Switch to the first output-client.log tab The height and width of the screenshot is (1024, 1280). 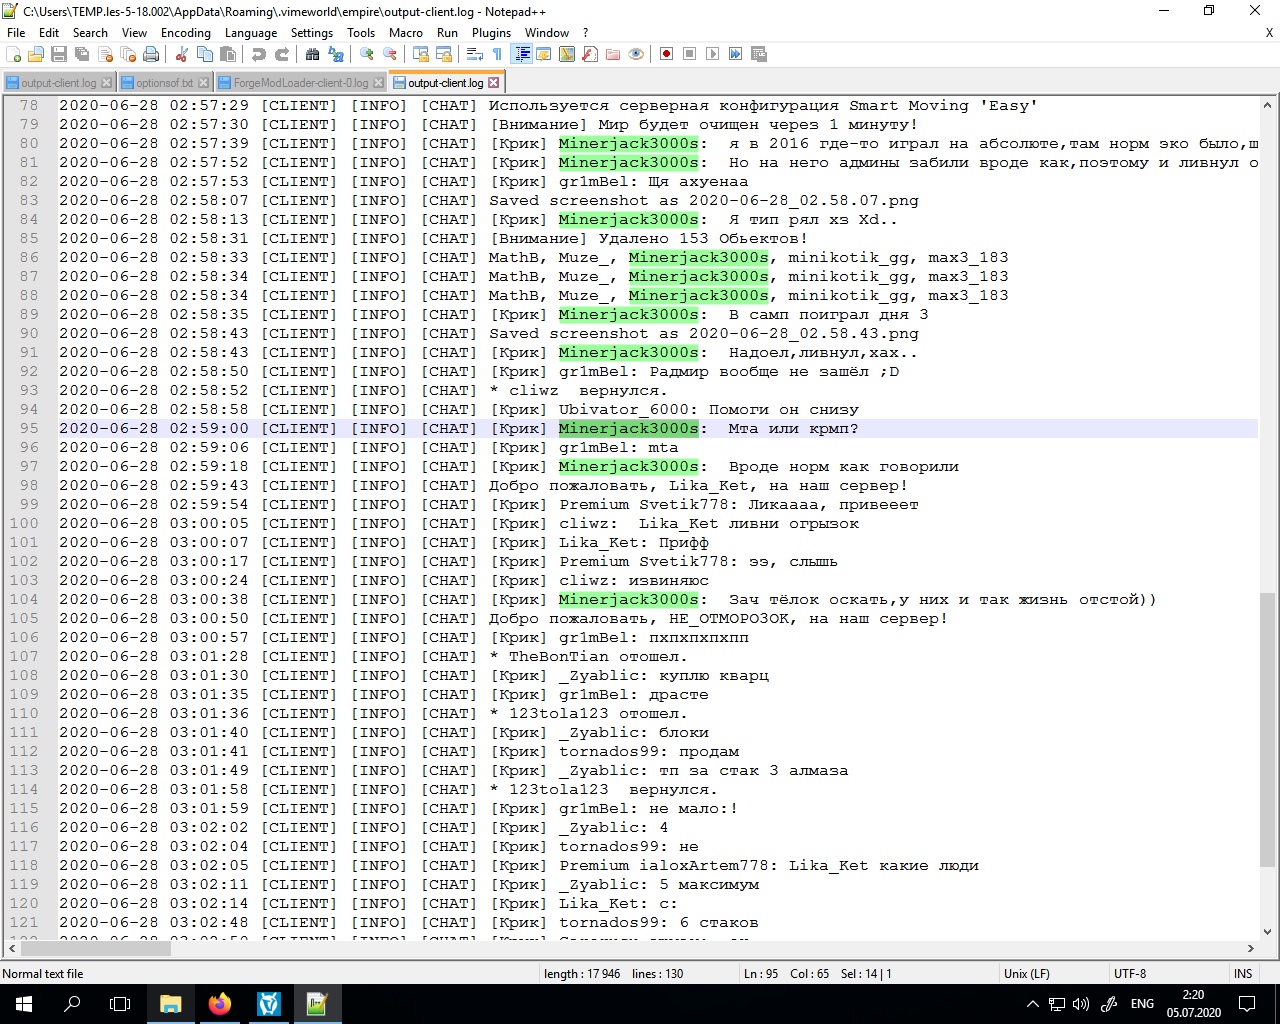[x=58, y=83]
